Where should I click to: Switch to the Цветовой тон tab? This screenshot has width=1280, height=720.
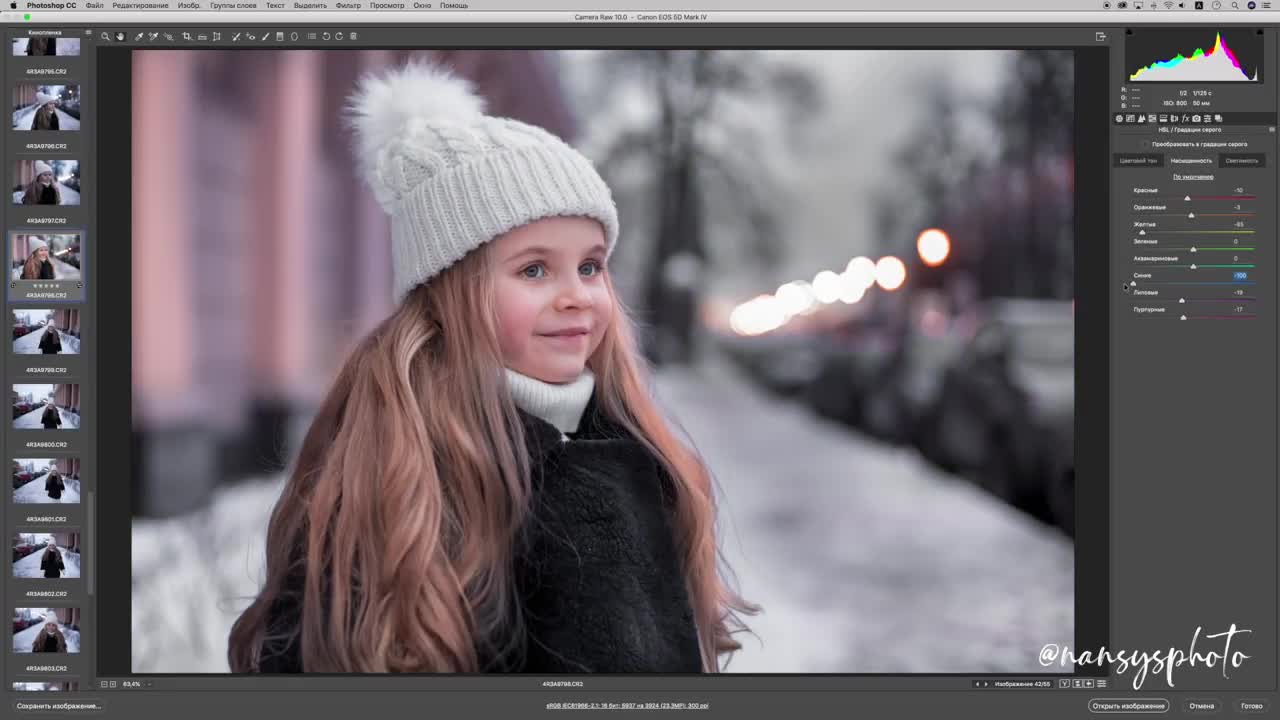pos(1138,160)
